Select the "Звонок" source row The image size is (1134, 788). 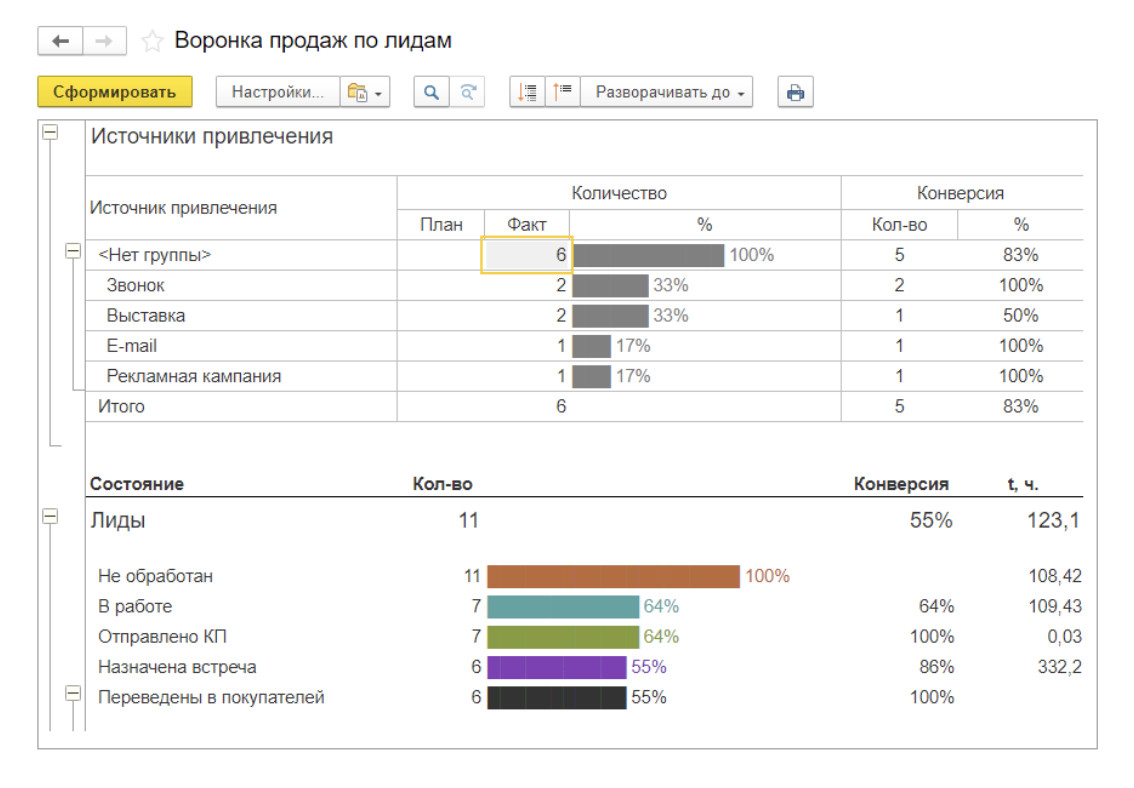tap(136, 286)
